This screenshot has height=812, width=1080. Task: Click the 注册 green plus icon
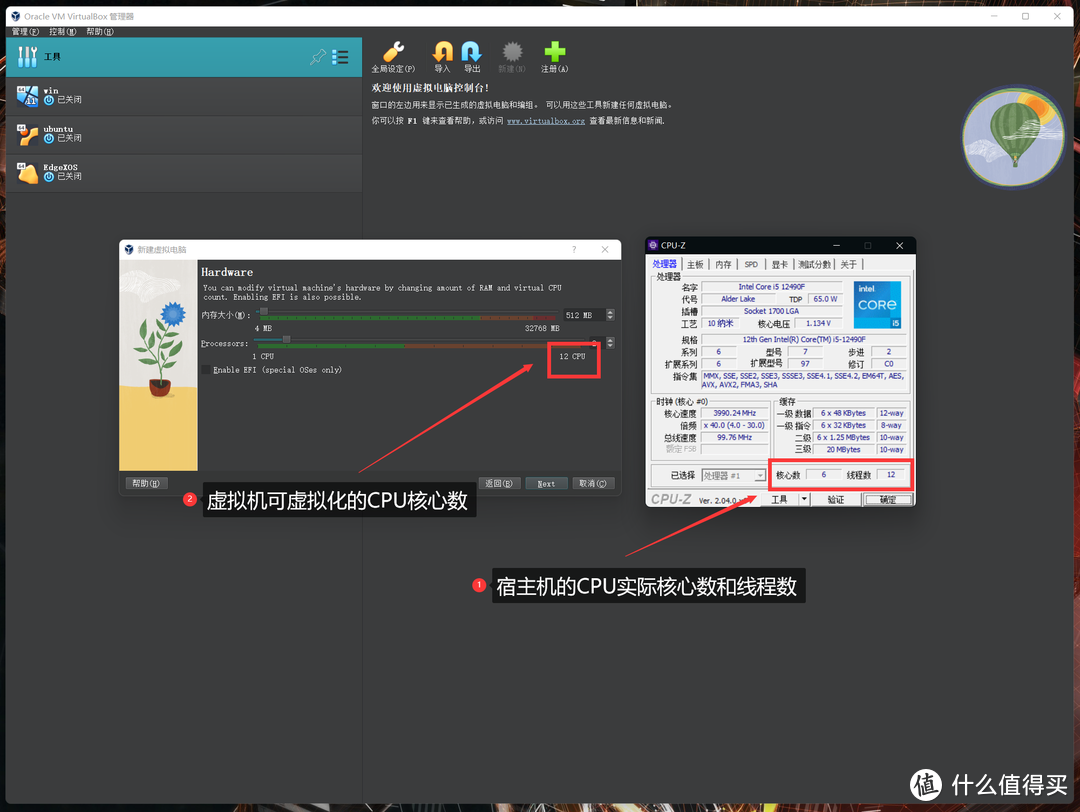pyautogui.click(x=554, y=52)
